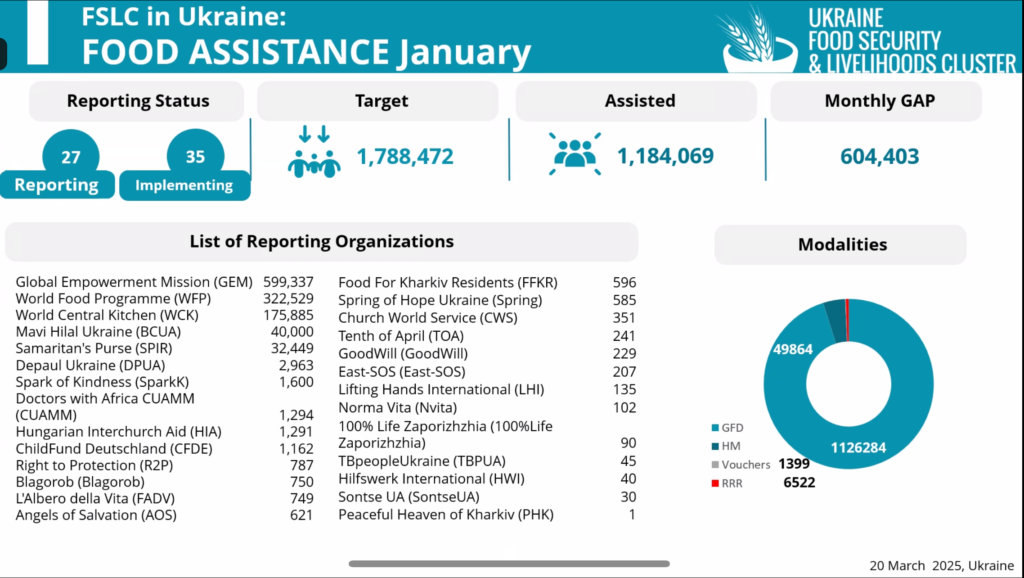The image size is (1024, 578).
Task: Select Norma Vita (Nvita) organization name
Action: click(x=398, y=408)
